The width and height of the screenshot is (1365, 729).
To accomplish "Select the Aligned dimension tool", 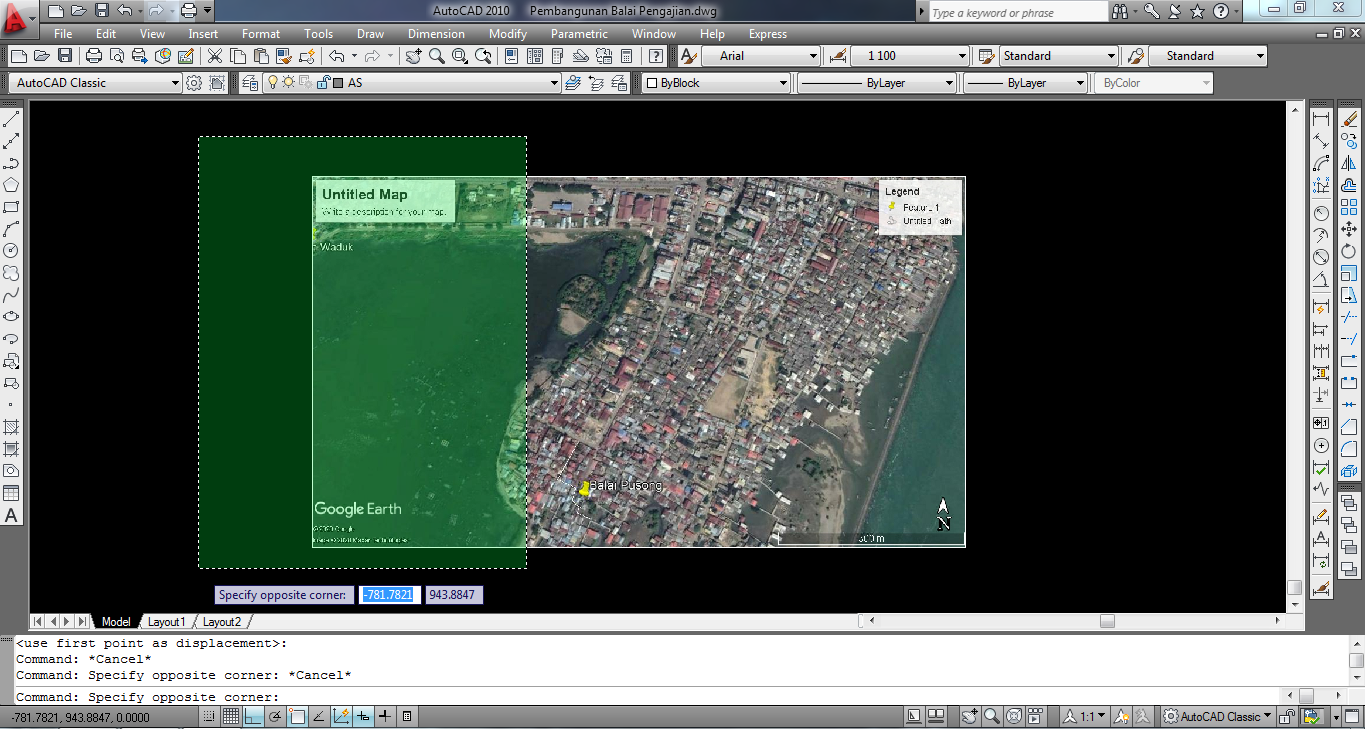I will [x=1321, y=141].
